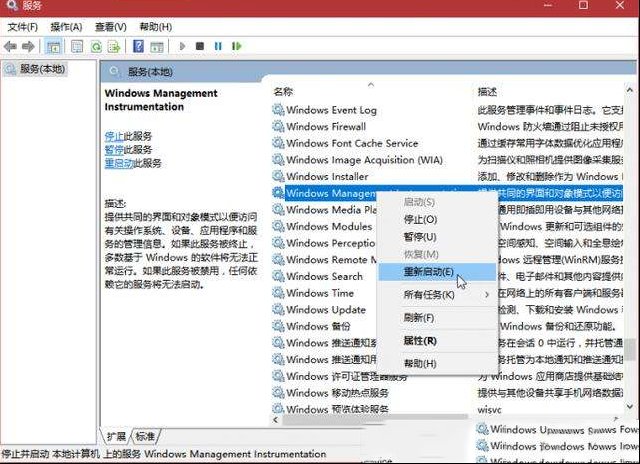Click the horizontal scrollbar thumb

374,419
